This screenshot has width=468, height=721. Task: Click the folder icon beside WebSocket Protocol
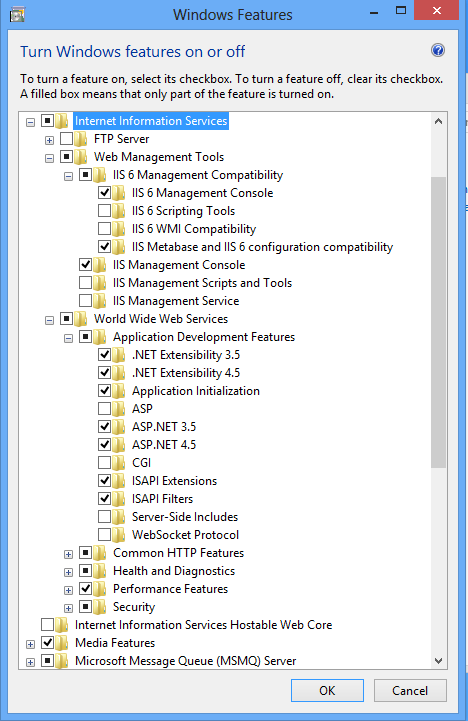[x=119, y=535]
